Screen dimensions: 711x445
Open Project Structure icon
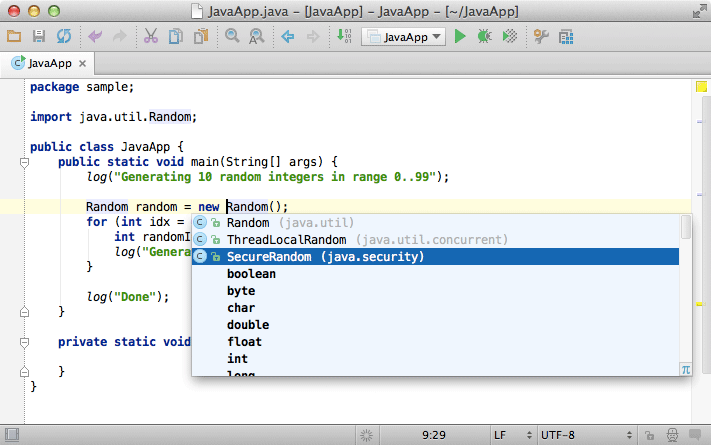(566, 36)
